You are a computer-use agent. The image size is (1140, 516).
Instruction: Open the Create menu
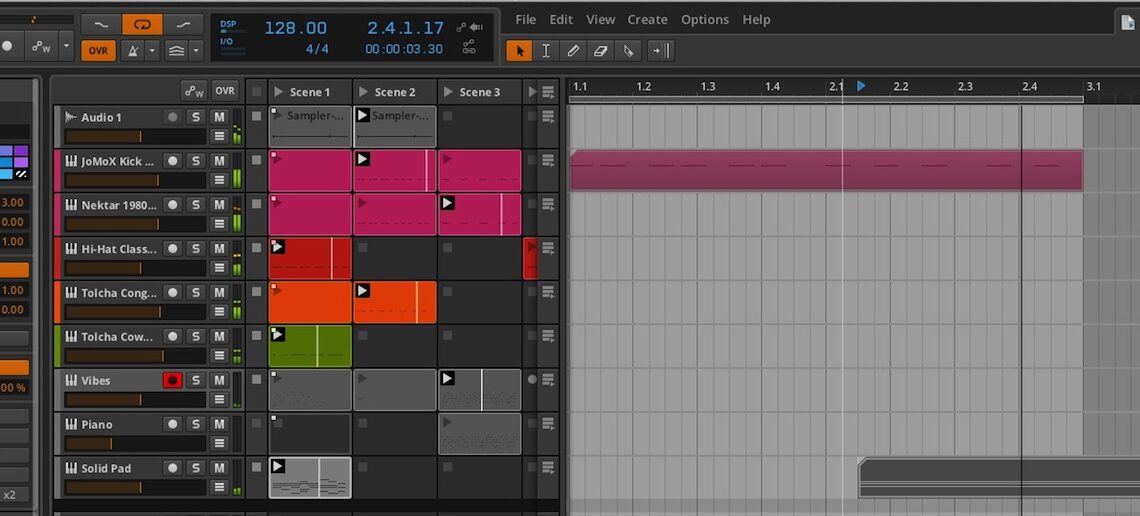[647, 19]
